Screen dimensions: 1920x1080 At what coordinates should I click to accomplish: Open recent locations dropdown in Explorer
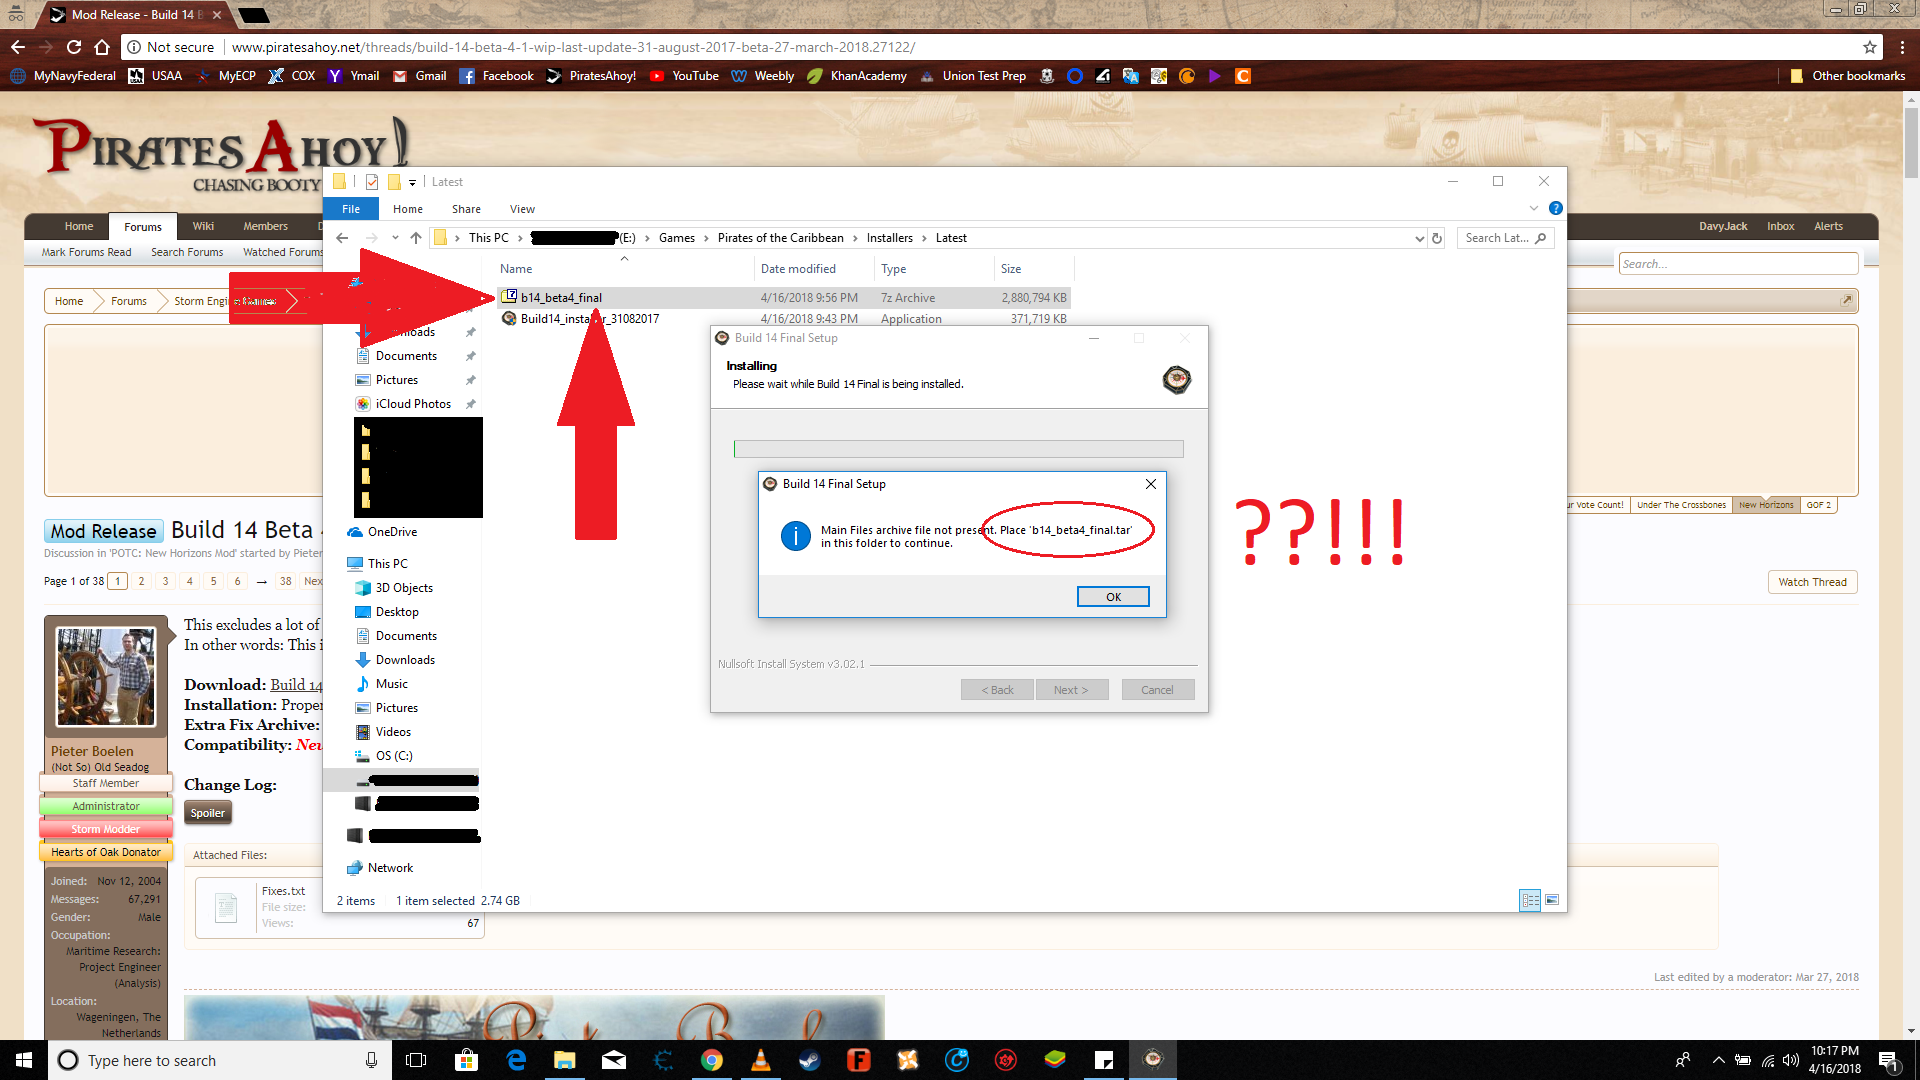395,238
